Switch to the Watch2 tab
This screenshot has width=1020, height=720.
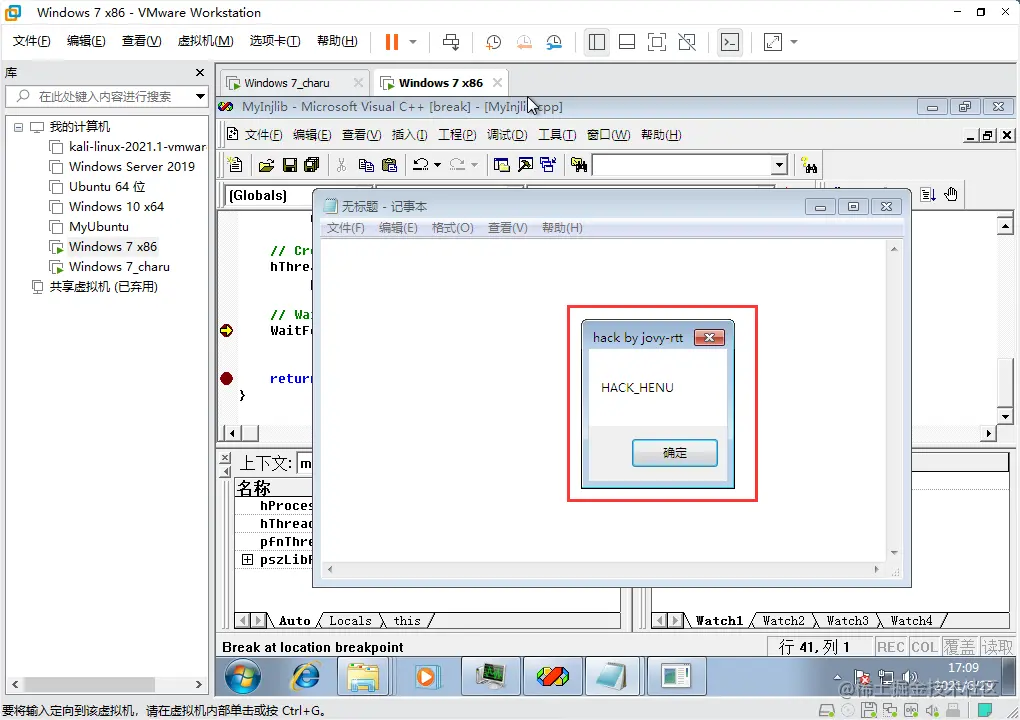[783, 621]
